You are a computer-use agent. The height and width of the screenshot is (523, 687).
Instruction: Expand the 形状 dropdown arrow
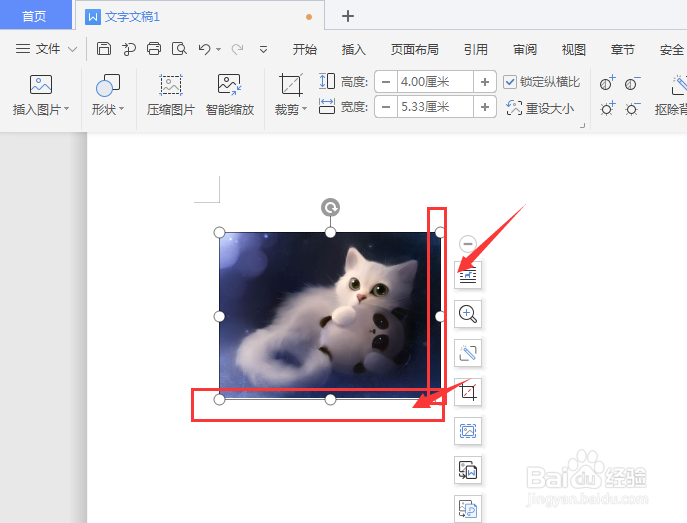(x=122, y=108)
